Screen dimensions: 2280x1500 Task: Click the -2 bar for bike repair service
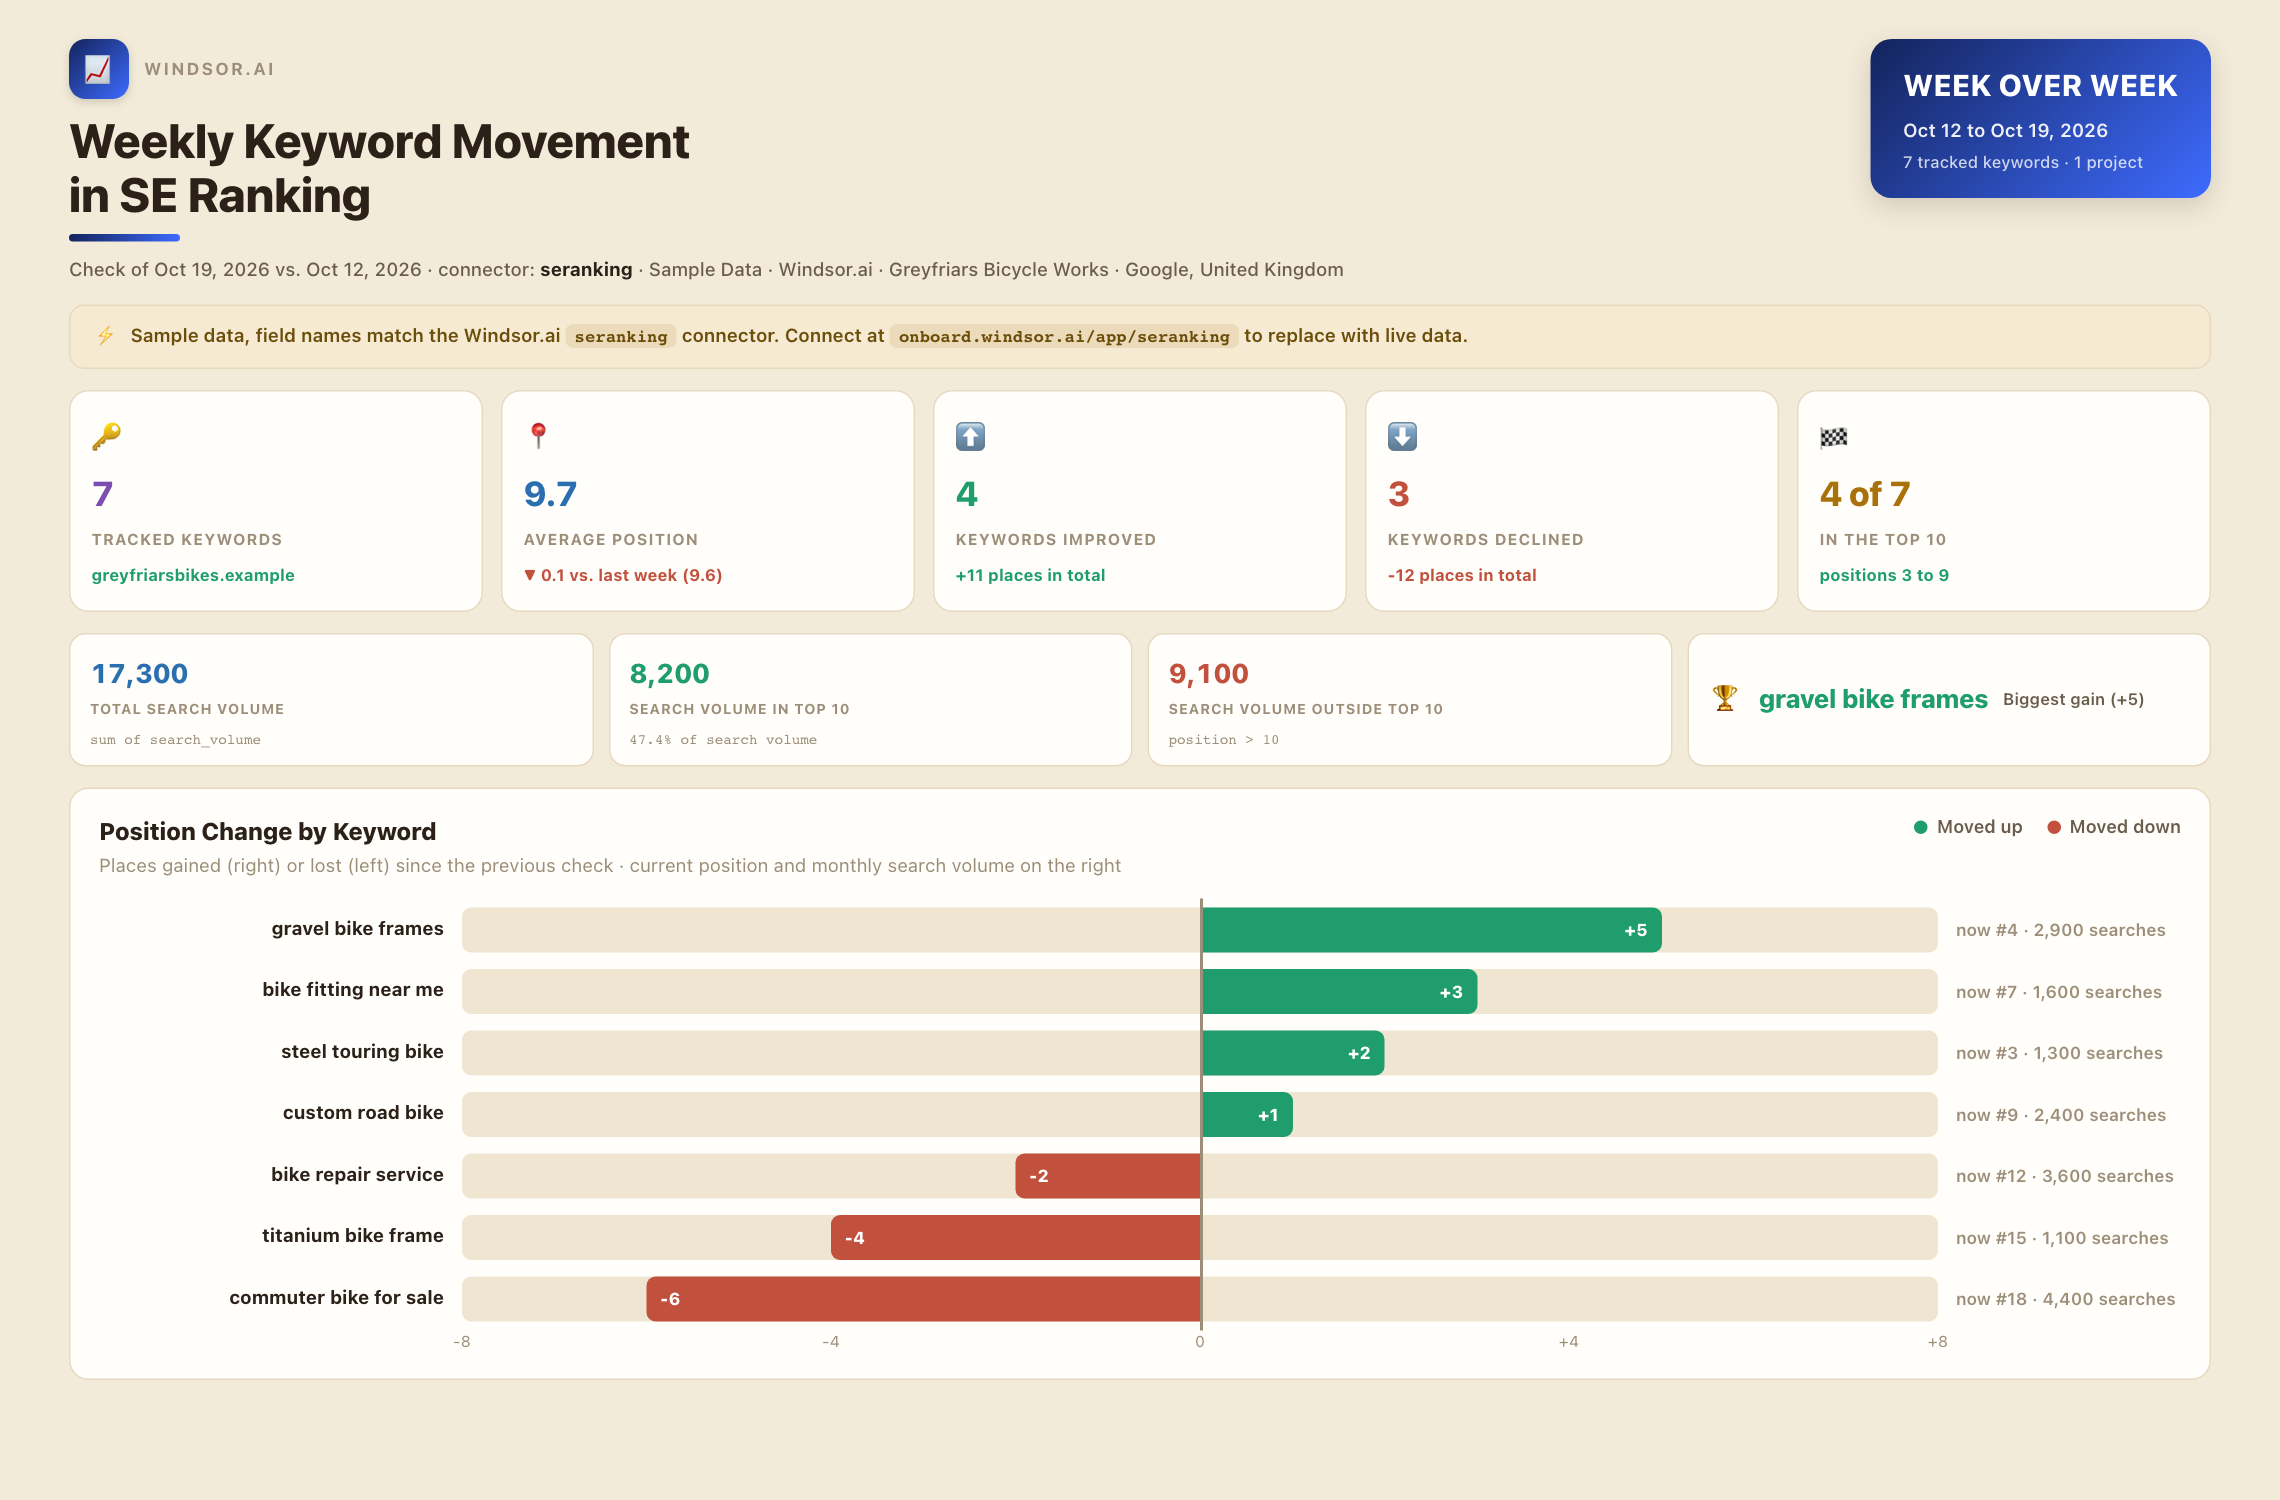tap(1108, 1176)
